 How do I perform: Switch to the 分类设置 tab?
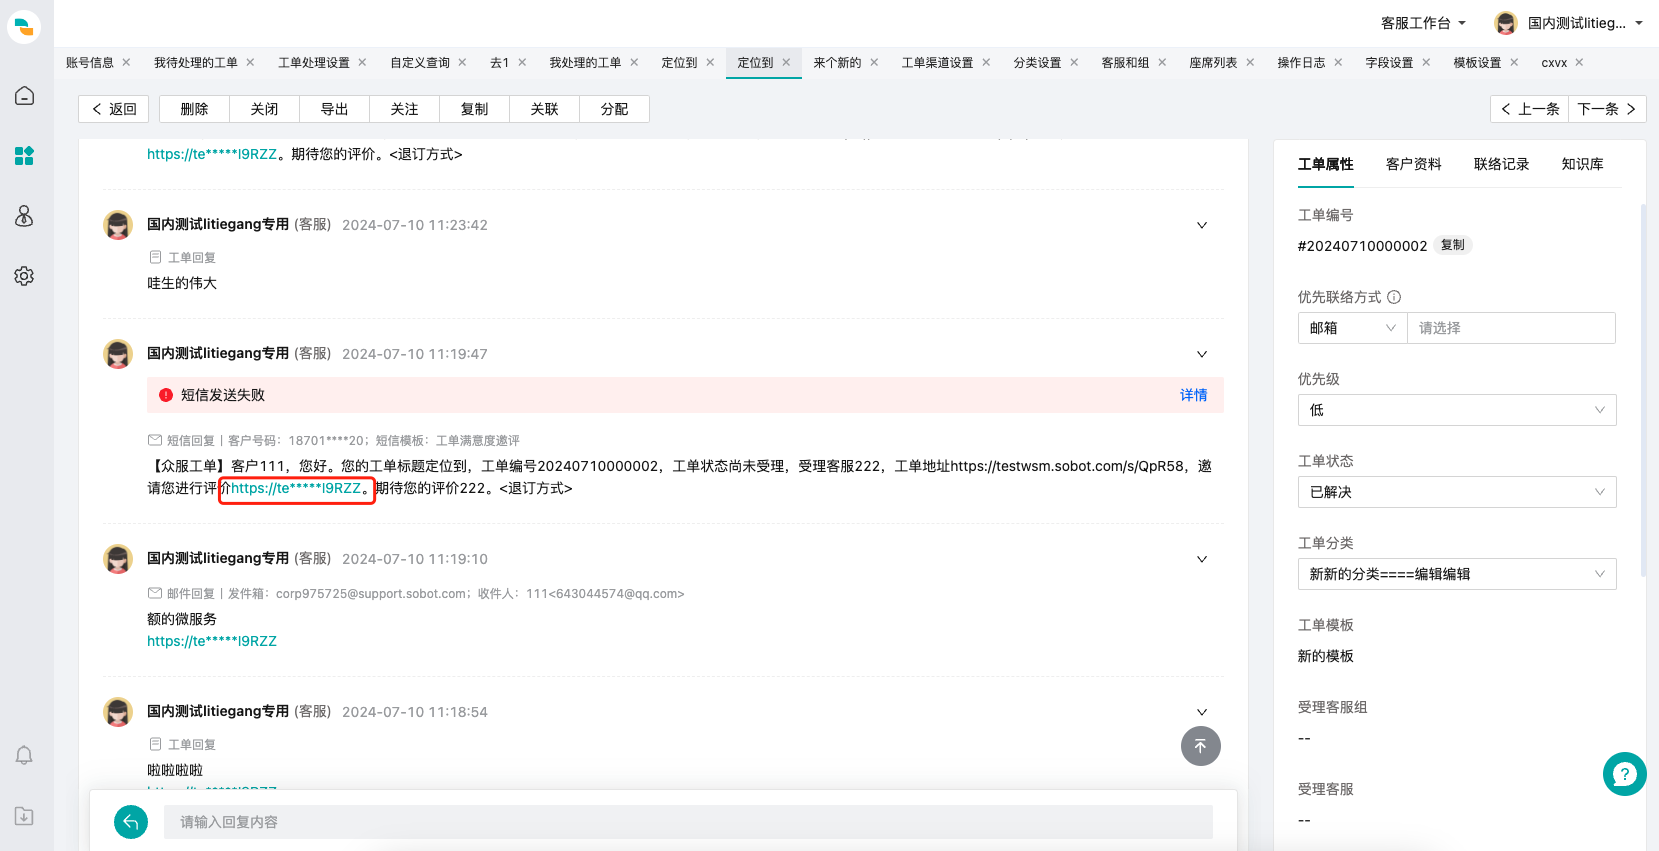tap(1037, 62)
